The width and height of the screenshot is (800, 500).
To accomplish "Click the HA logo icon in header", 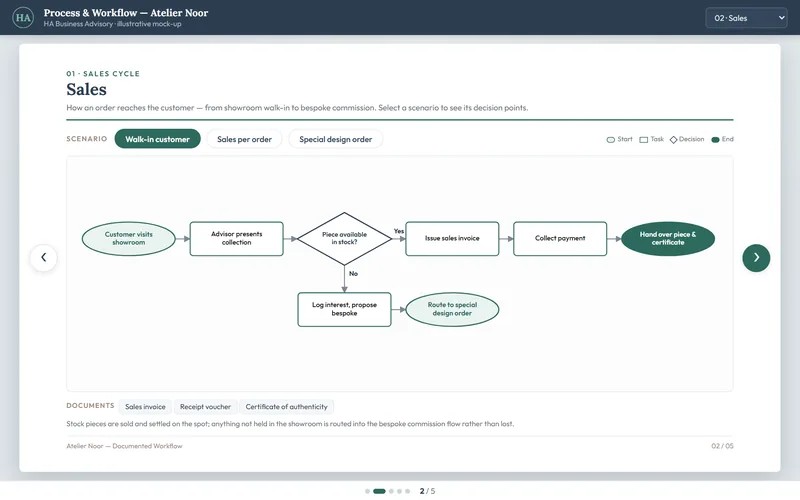I will click(x=23, y=18).
